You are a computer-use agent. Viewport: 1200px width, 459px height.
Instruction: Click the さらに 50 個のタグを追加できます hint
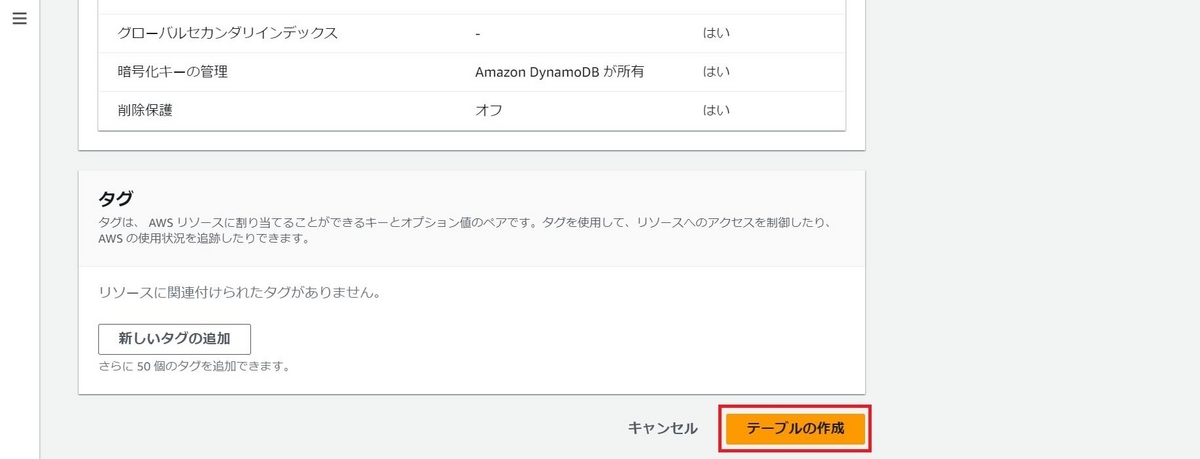pyautogui.click(x=194, y=366)
